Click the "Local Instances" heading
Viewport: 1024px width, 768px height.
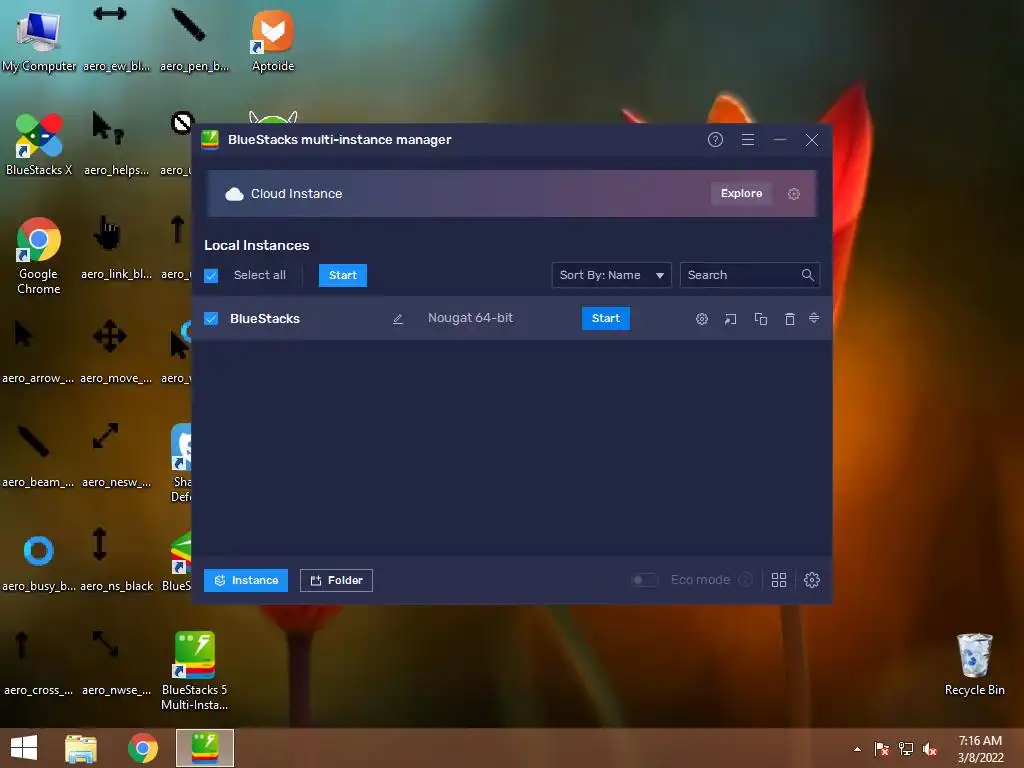point(257,246)
